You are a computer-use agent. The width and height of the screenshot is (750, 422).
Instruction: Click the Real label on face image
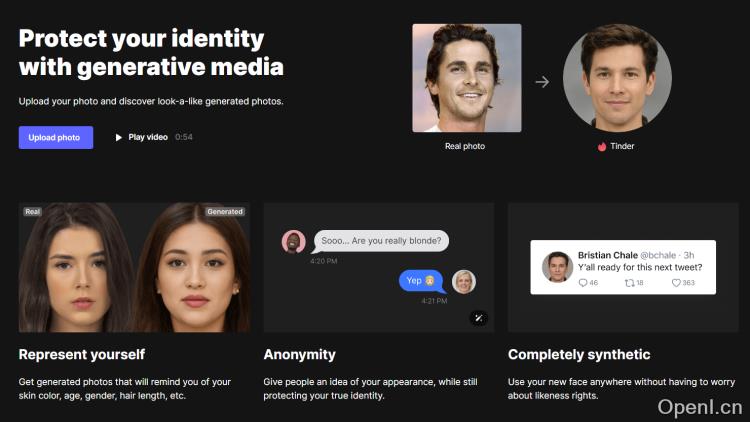click(x=33, y=211)
